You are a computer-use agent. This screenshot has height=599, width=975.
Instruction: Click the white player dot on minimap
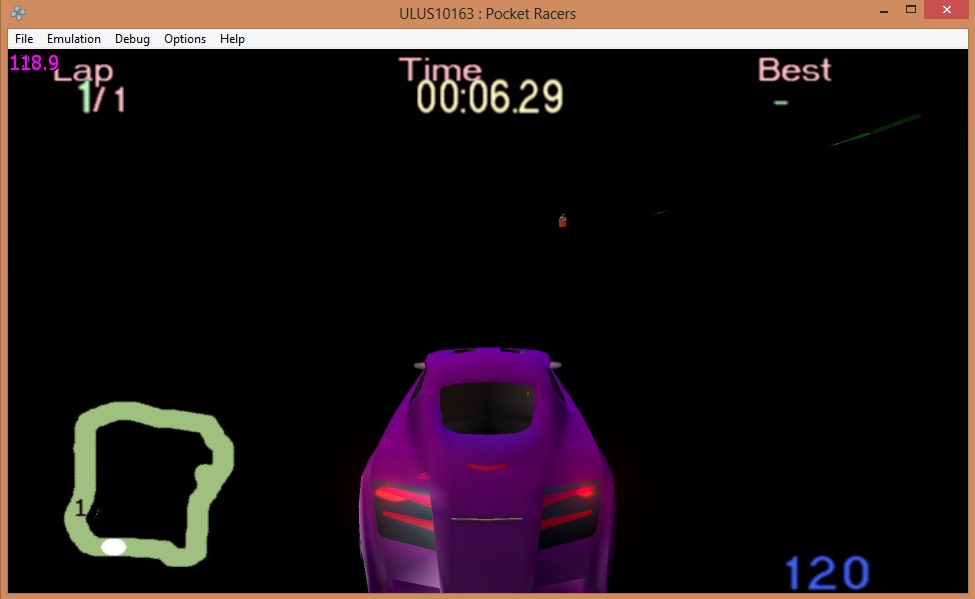pyautogui.click(x=114, y=547)
